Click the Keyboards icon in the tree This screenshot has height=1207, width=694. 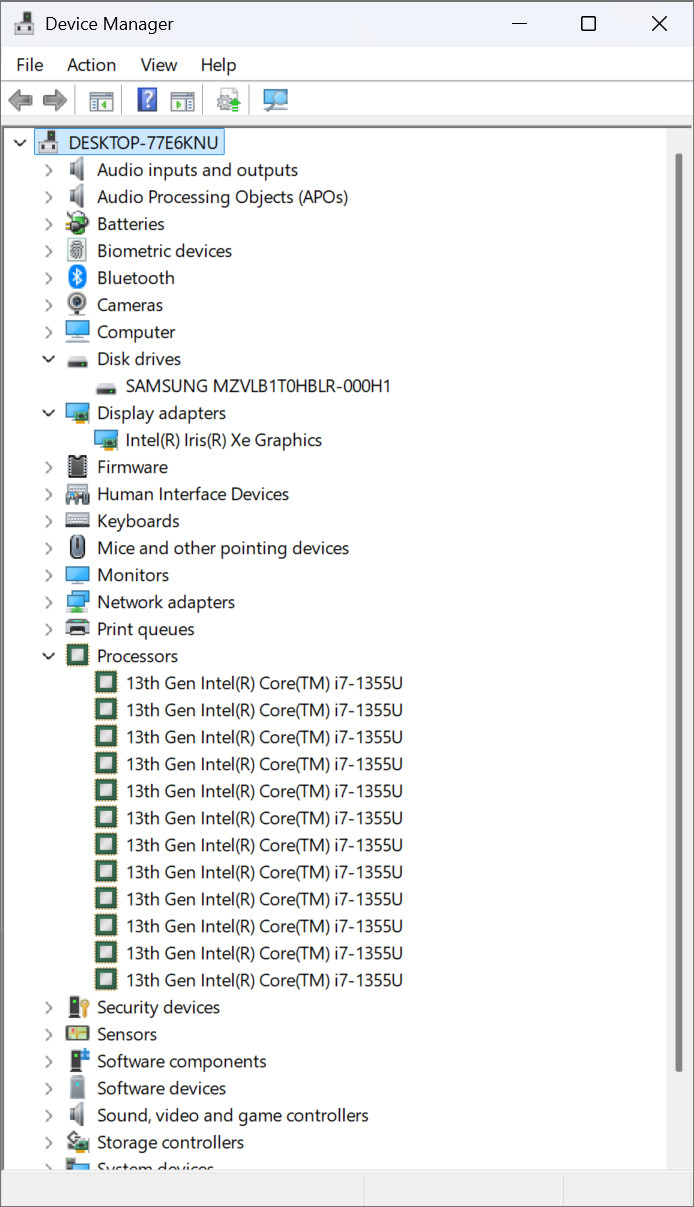78,521
